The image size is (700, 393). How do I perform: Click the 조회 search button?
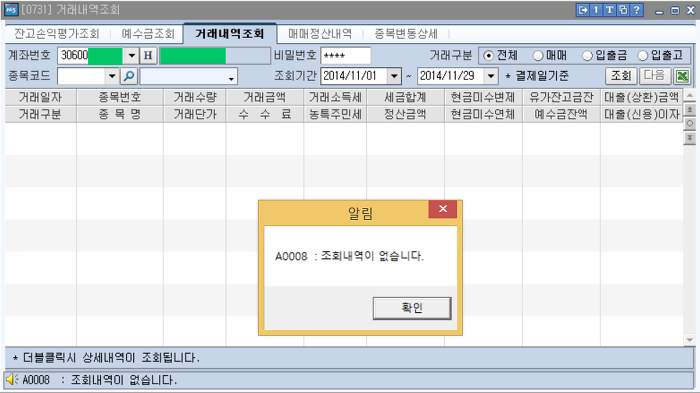[621, 76]
